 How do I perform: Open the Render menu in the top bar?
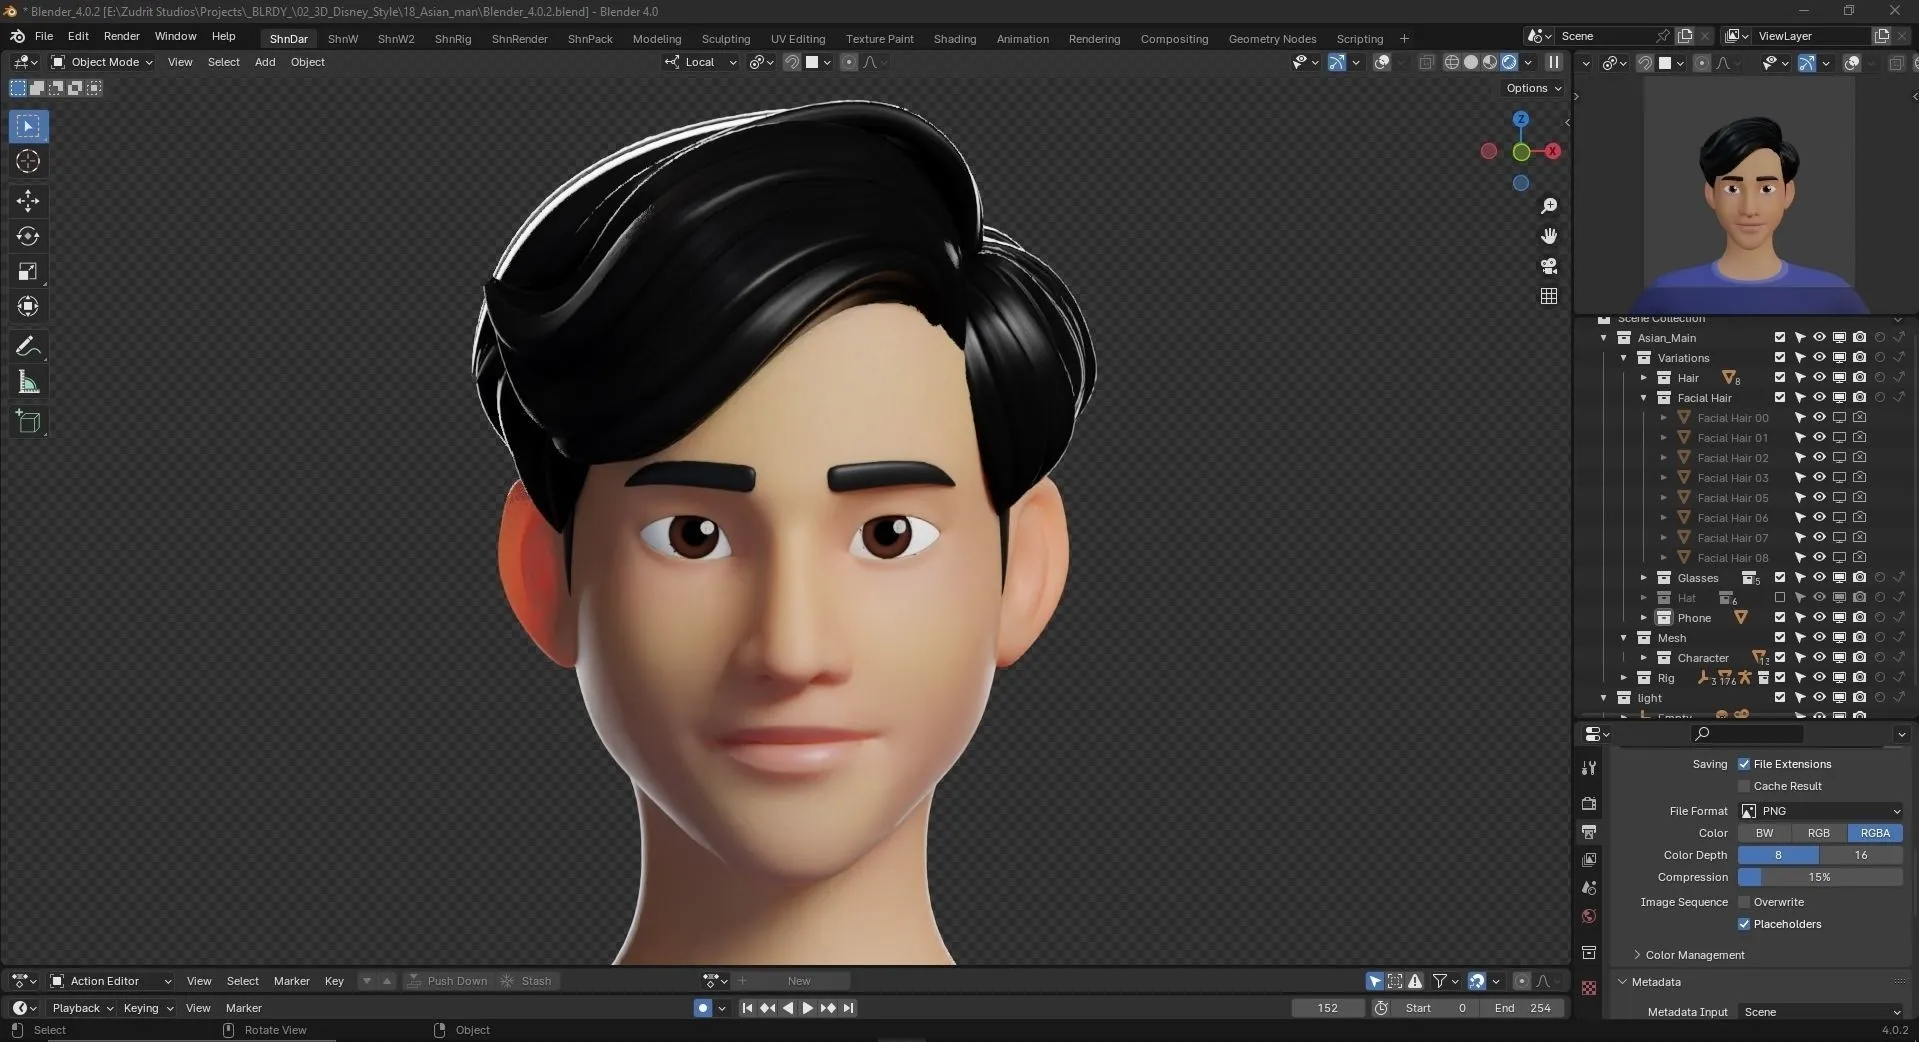pyautogui.click(x=122, y=36)
